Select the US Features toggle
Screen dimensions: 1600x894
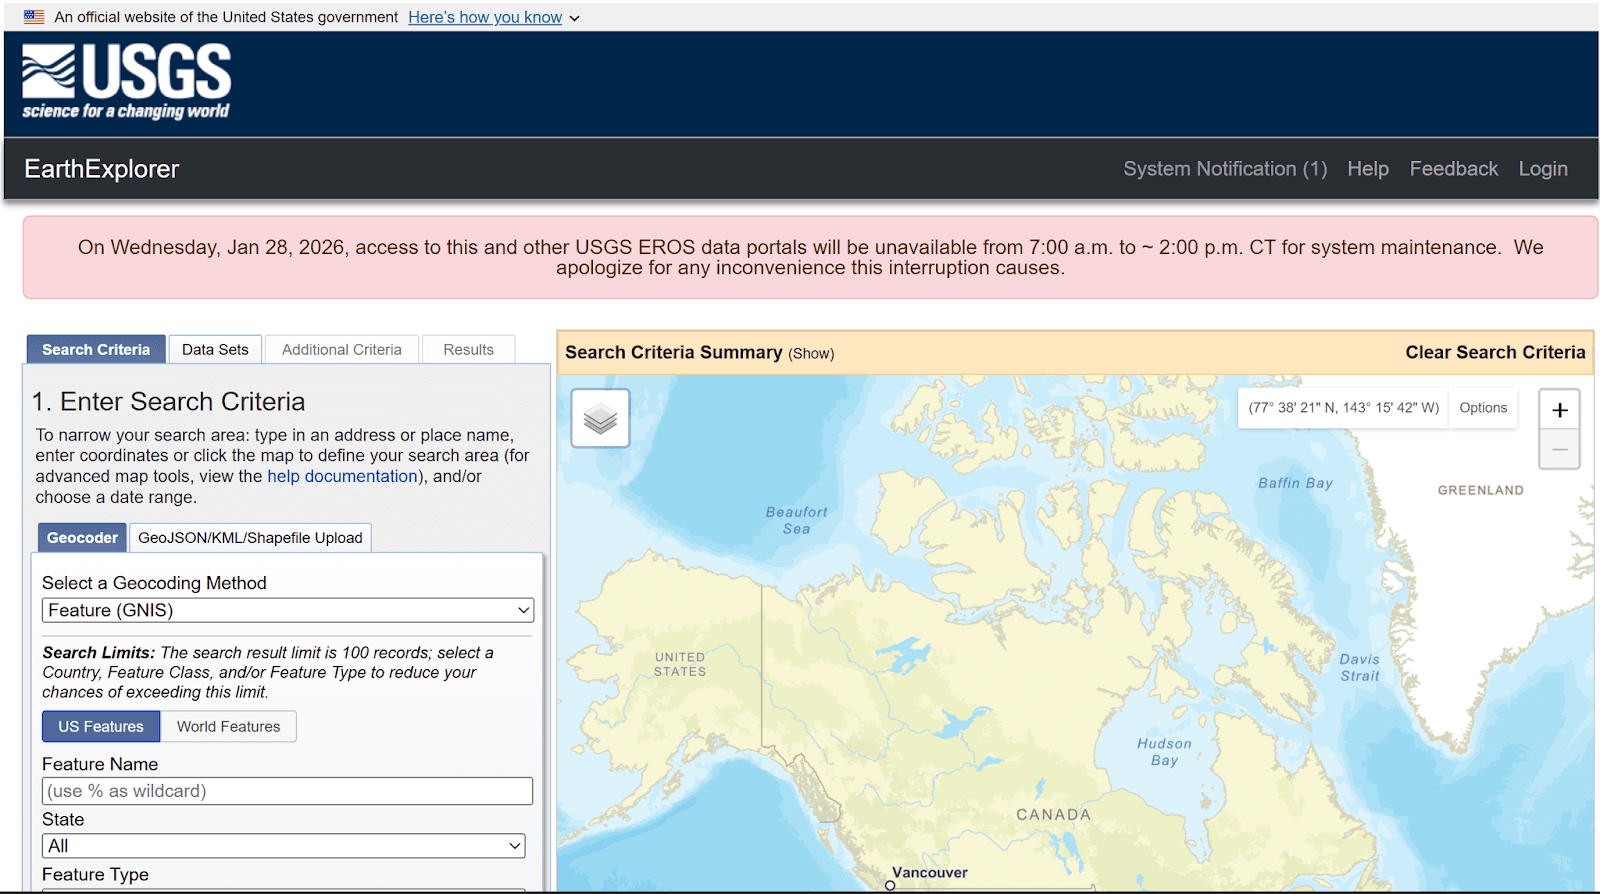(x=101, y=726)
